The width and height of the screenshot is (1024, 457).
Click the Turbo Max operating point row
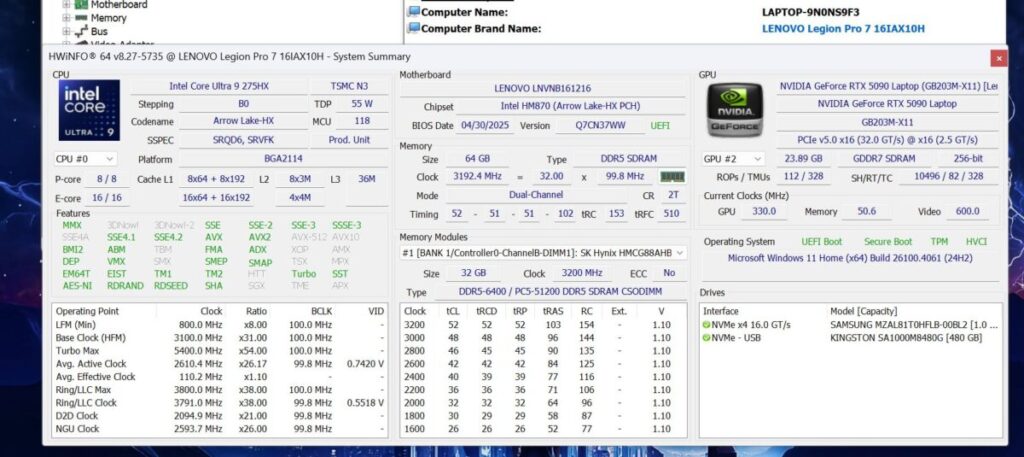click(x=220, y=351)
